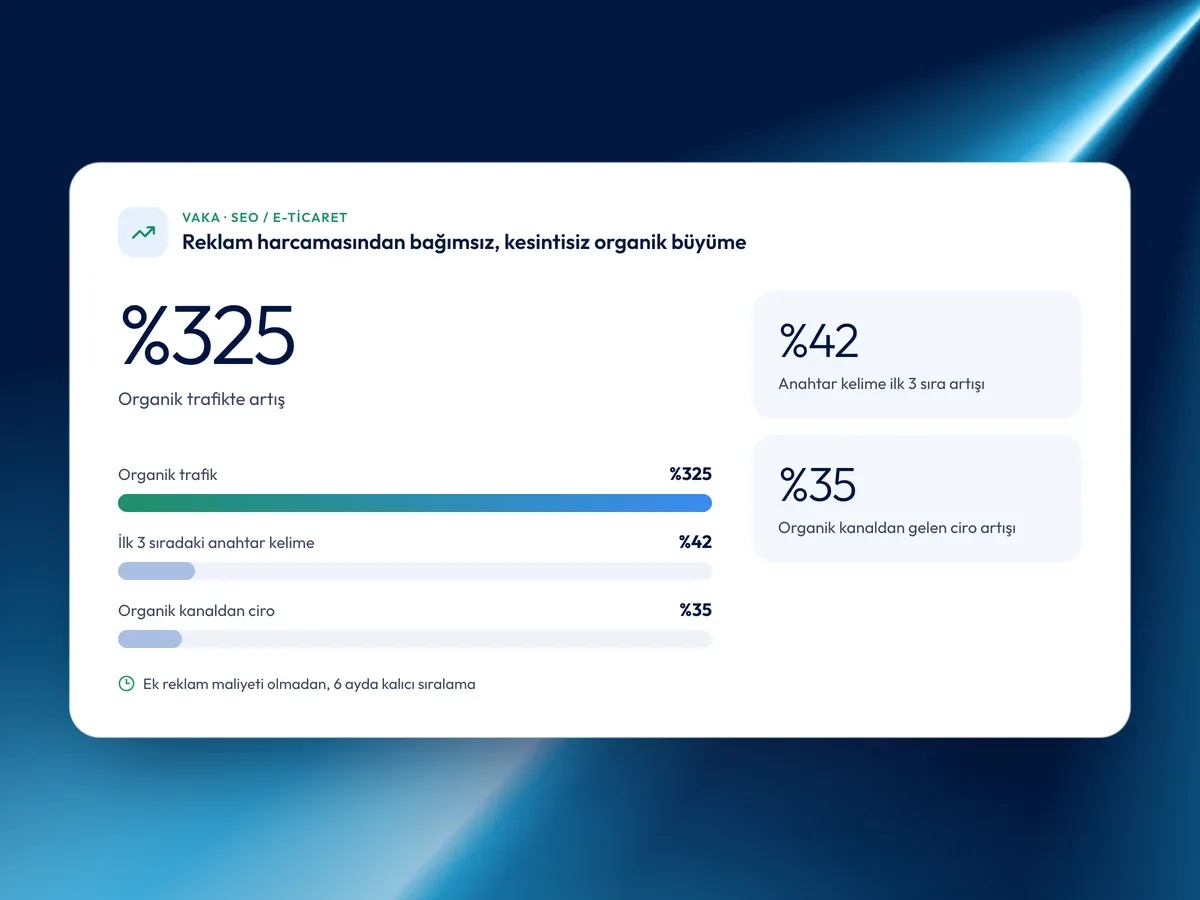
Task: Click the 'İlk 3 sıradaki anahtar kelime' progress bar
Action: click(415, 571)
